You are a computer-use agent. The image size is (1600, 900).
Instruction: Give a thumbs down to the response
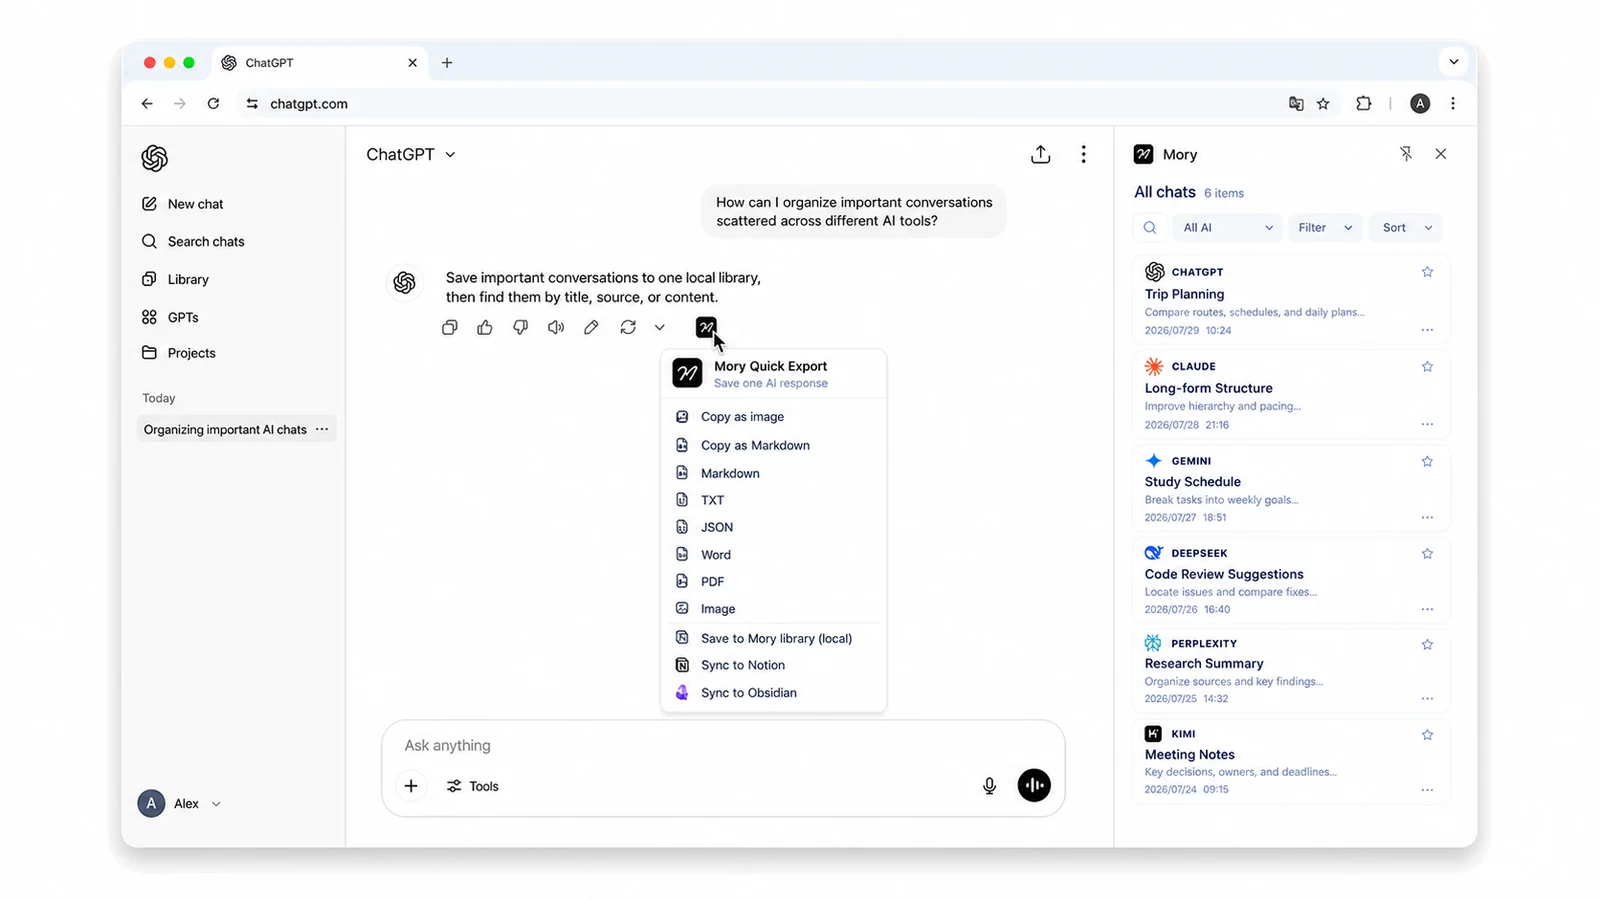tap(520, 327)
